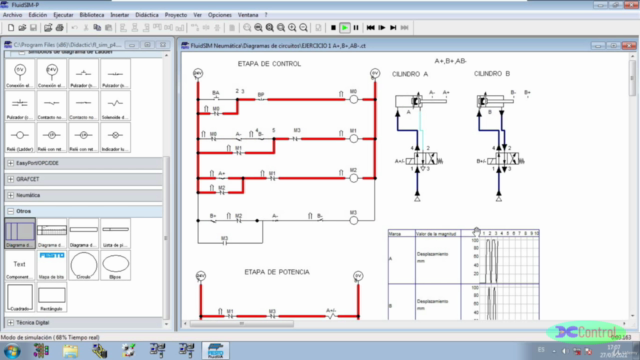Click the zoom out magnifier icon
The height and width of the screenshot is (360, 640).
coord(303,28)
